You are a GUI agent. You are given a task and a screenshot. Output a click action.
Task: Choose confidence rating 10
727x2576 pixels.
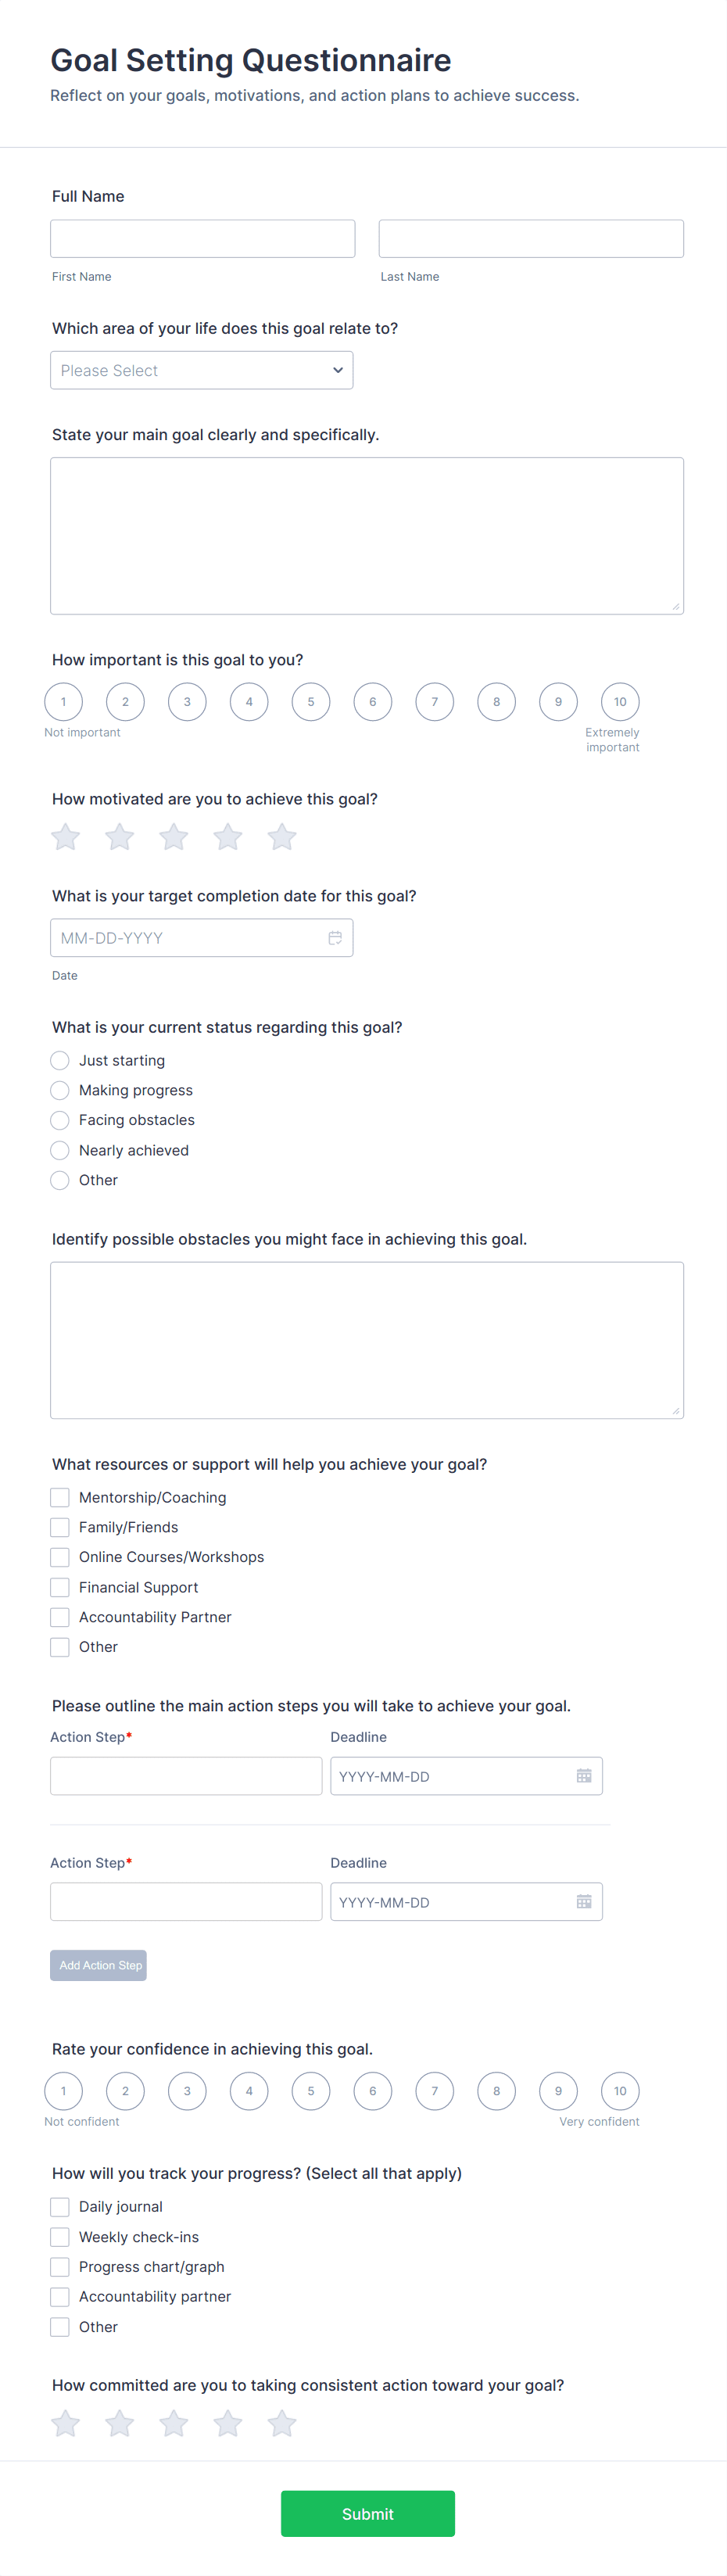coord(620,2091)
